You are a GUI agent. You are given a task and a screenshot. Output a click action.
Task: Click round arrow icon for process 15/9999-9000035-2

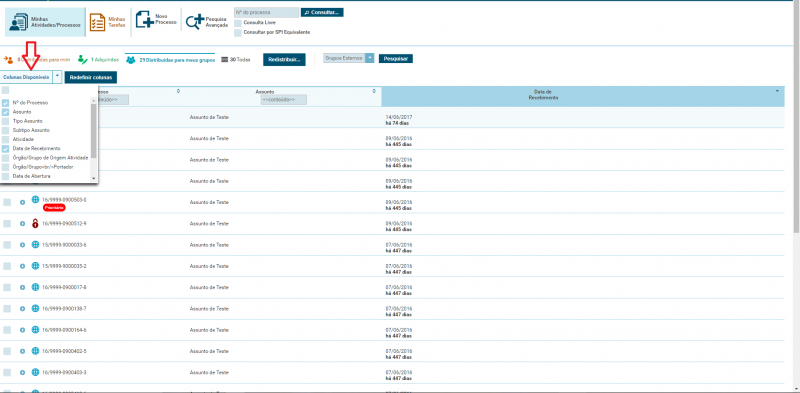pyautogui.click(x=22, y=266)
